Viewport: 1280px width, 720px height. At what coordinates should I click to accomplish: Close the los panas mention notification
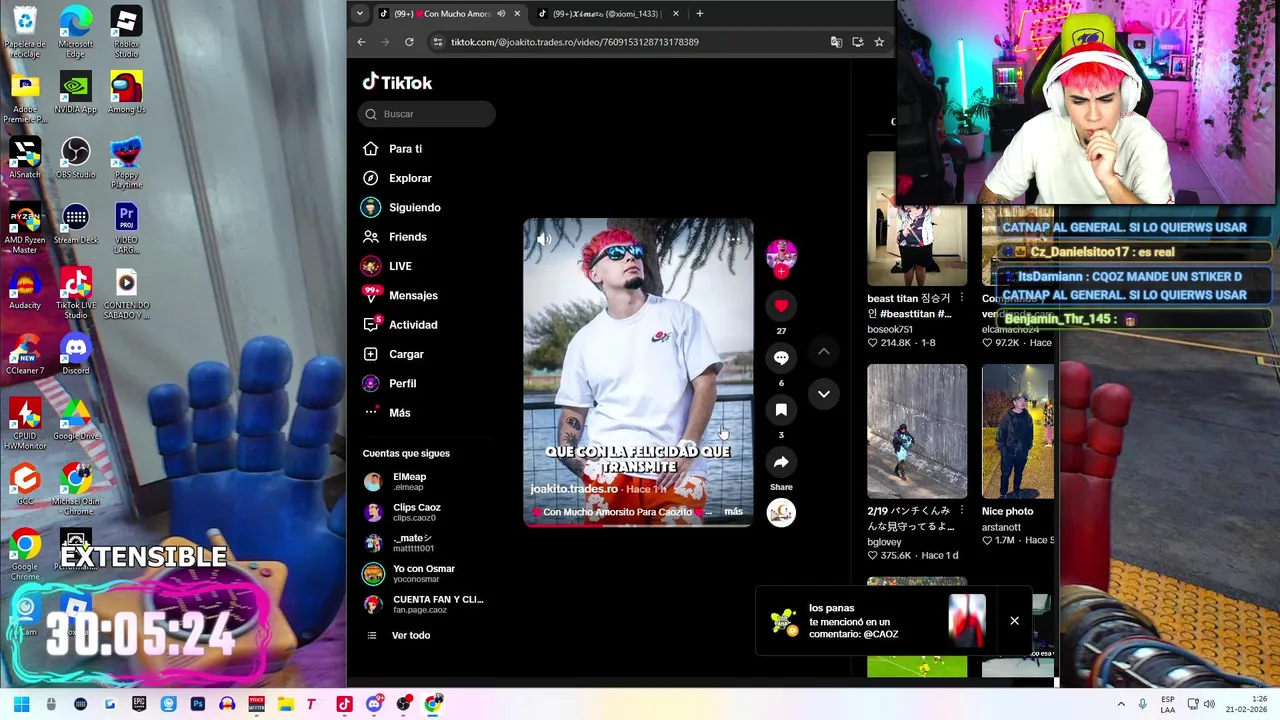tap(1014, 621)
